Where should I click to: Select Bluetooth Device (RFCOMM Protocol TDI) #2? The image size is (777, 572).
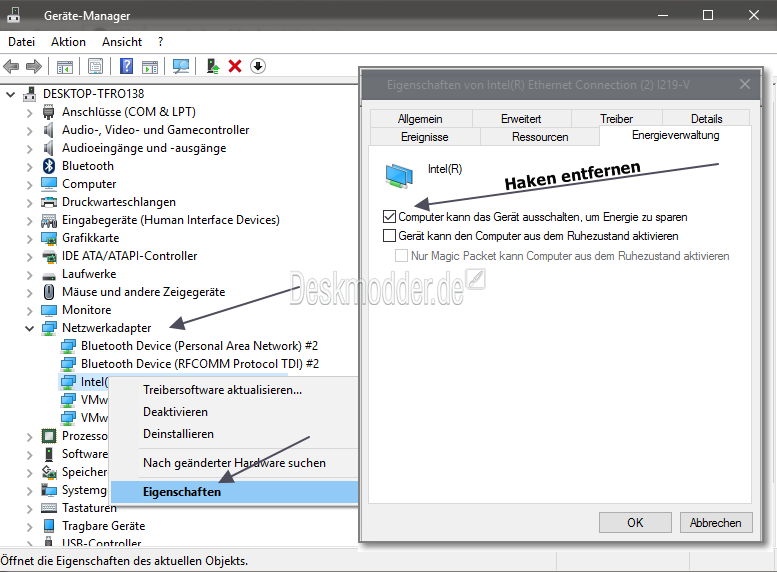(200, 364)
